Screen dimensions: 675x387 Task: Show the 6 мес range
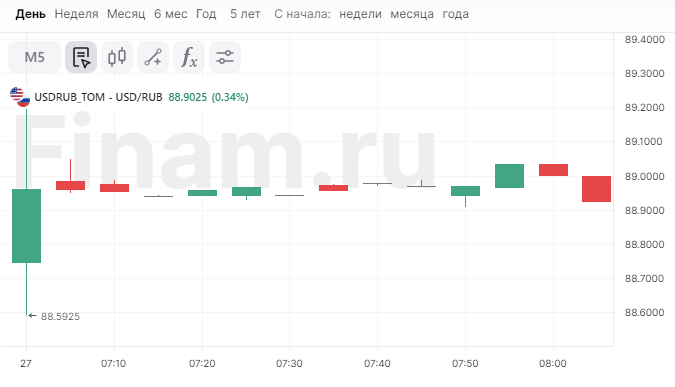click(170, 14)
